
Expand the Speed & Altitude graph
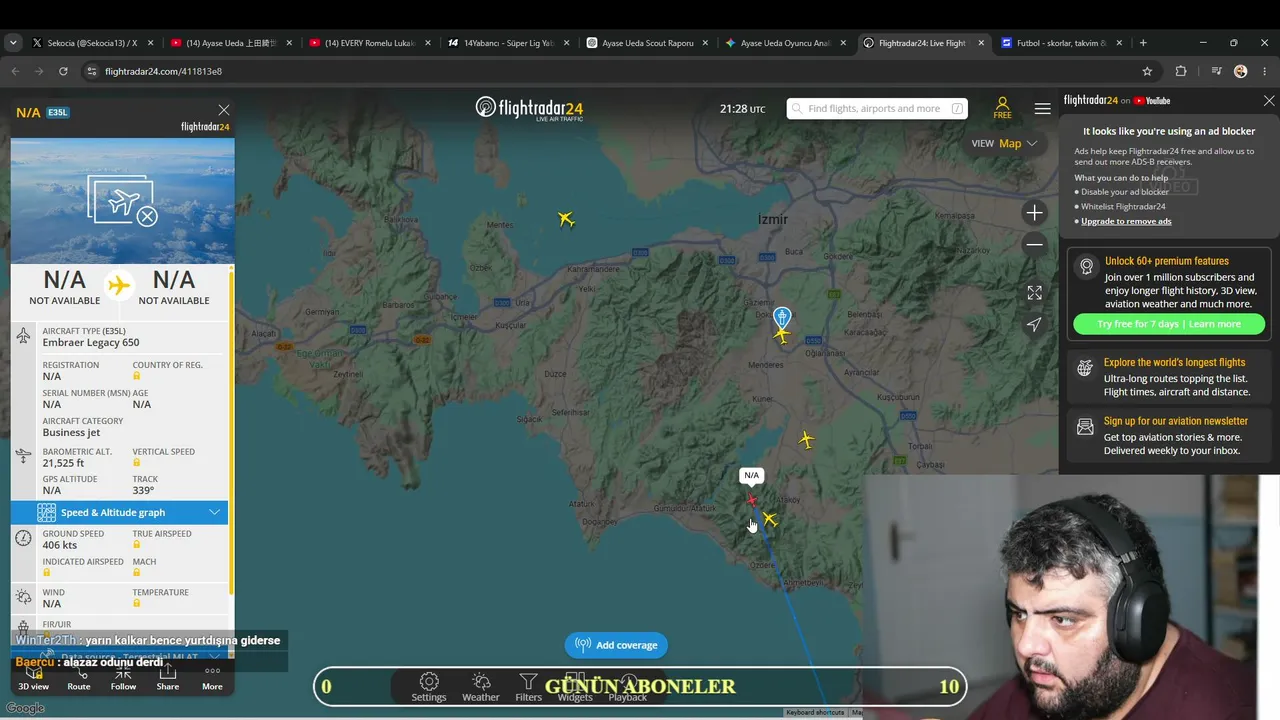[120, 513]
